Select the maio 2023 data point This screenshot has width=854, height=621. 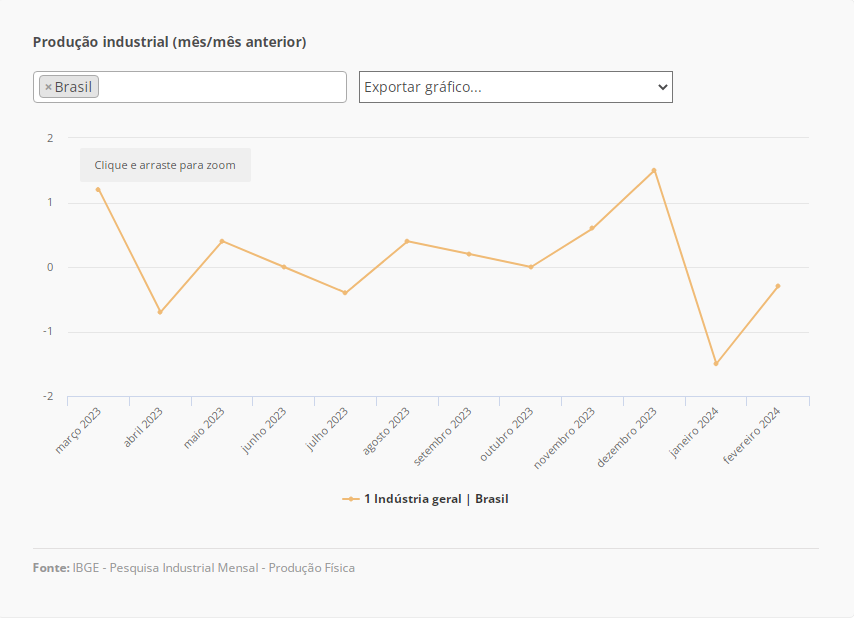point(222,241)
